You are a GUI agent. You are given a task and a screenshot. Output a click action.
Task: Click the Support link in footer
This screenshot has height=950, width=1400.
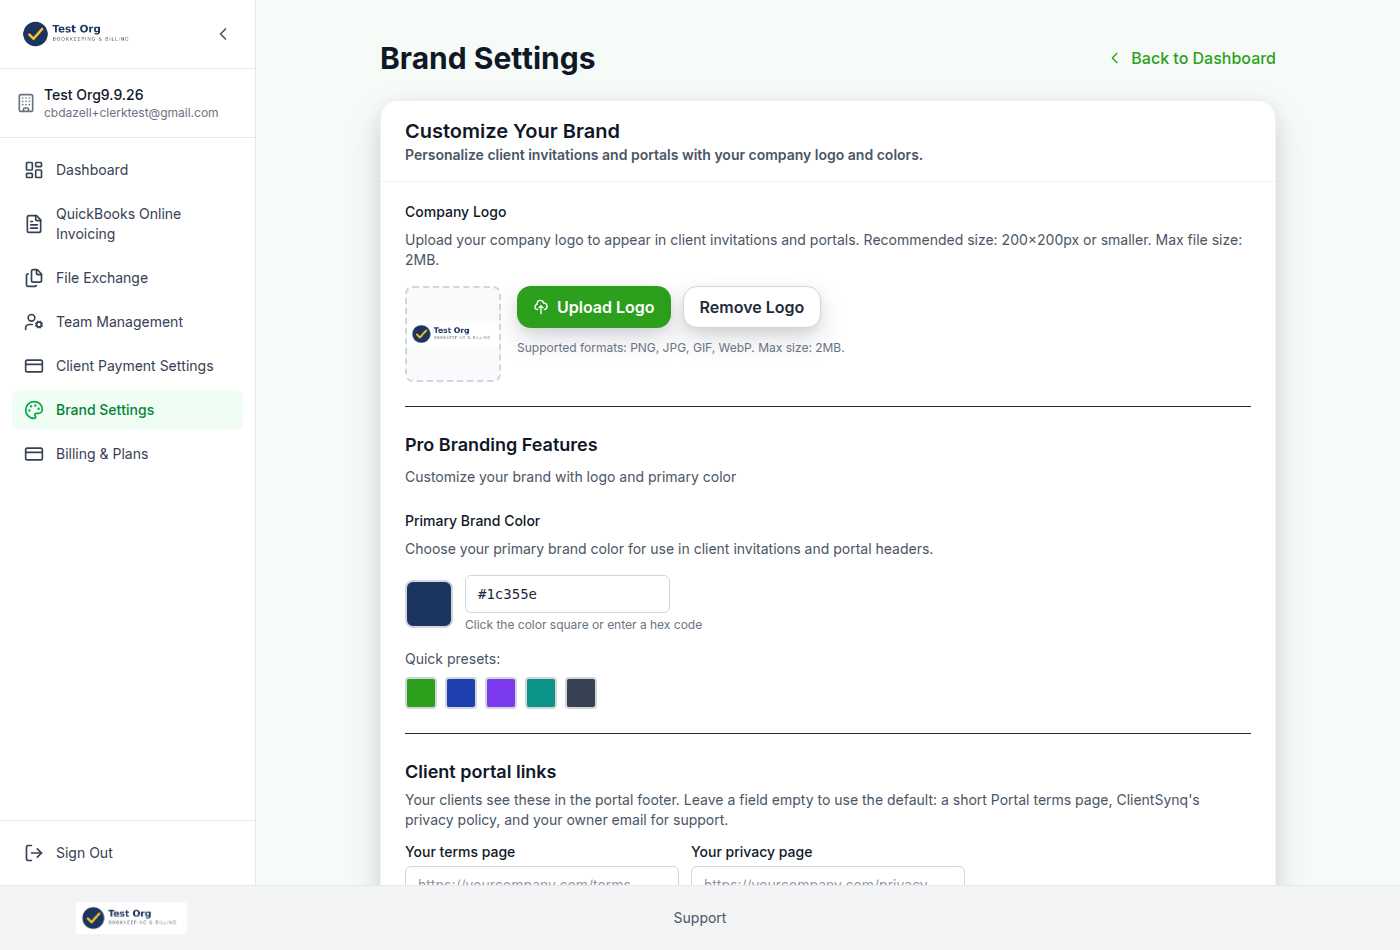click(x=700, y=918)
